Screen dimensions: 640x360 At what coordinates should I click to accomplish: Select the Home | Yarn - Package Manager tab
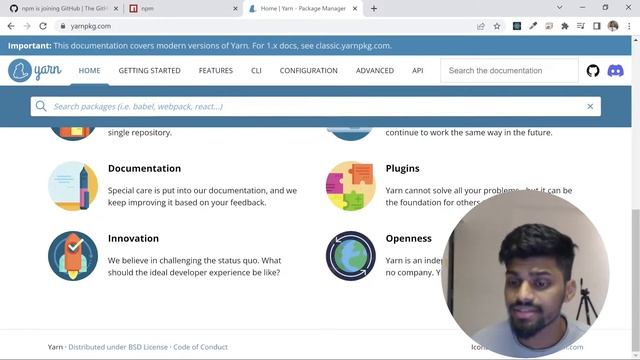tap(303, 9)
